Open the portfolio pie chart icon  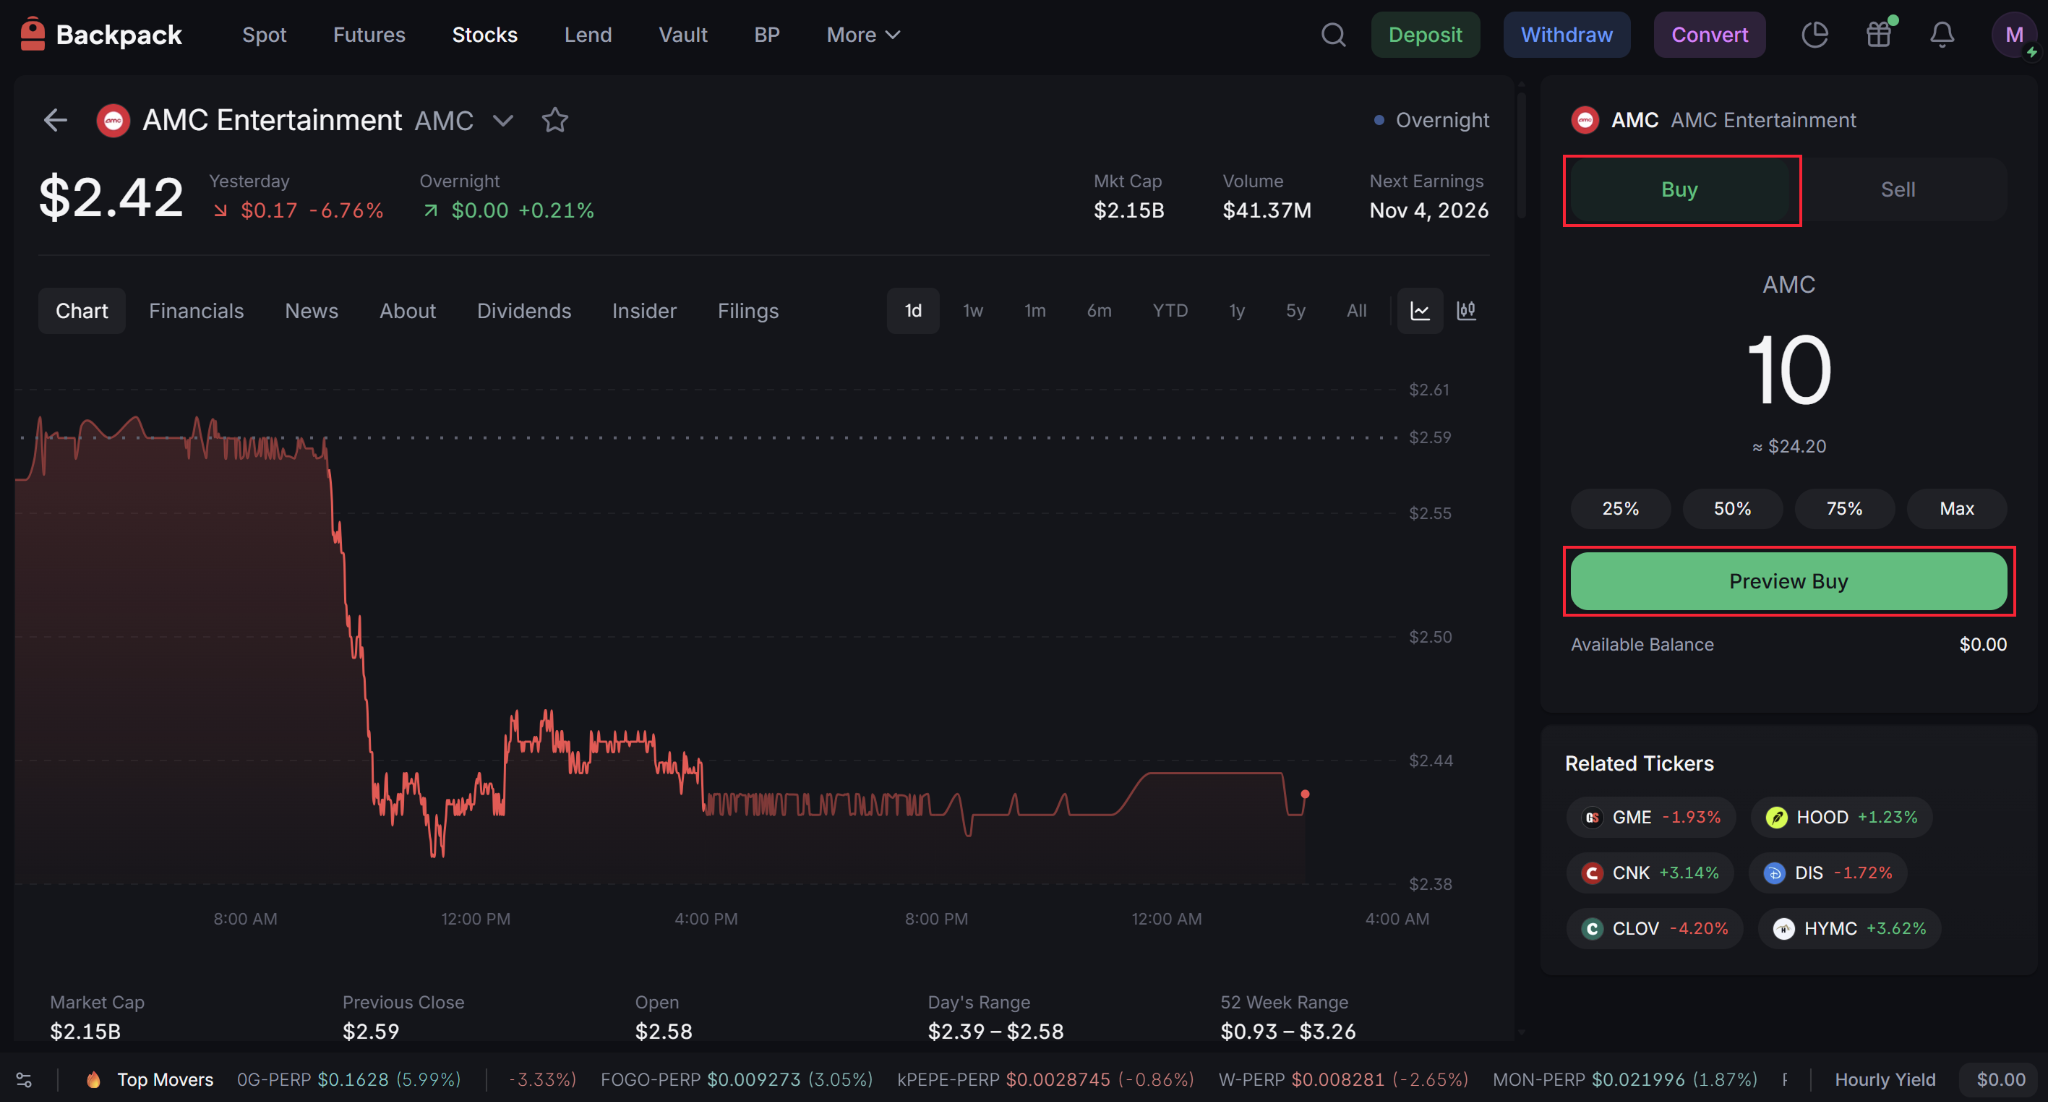tap(1814, 35)
